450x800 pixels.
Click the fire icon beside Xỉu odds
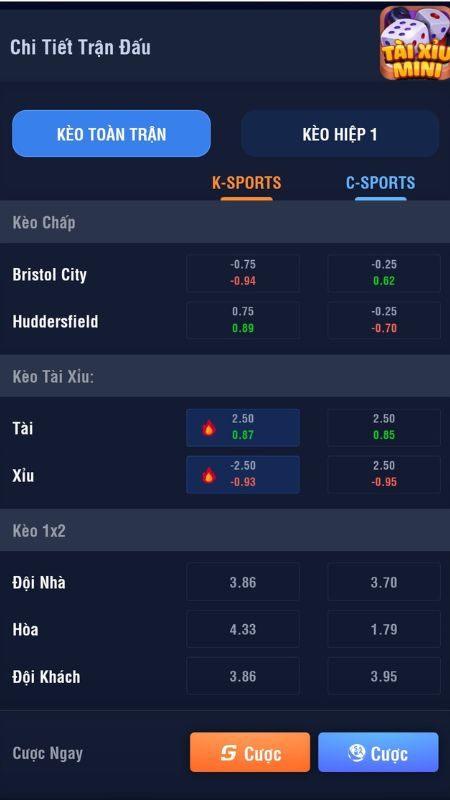209,475
